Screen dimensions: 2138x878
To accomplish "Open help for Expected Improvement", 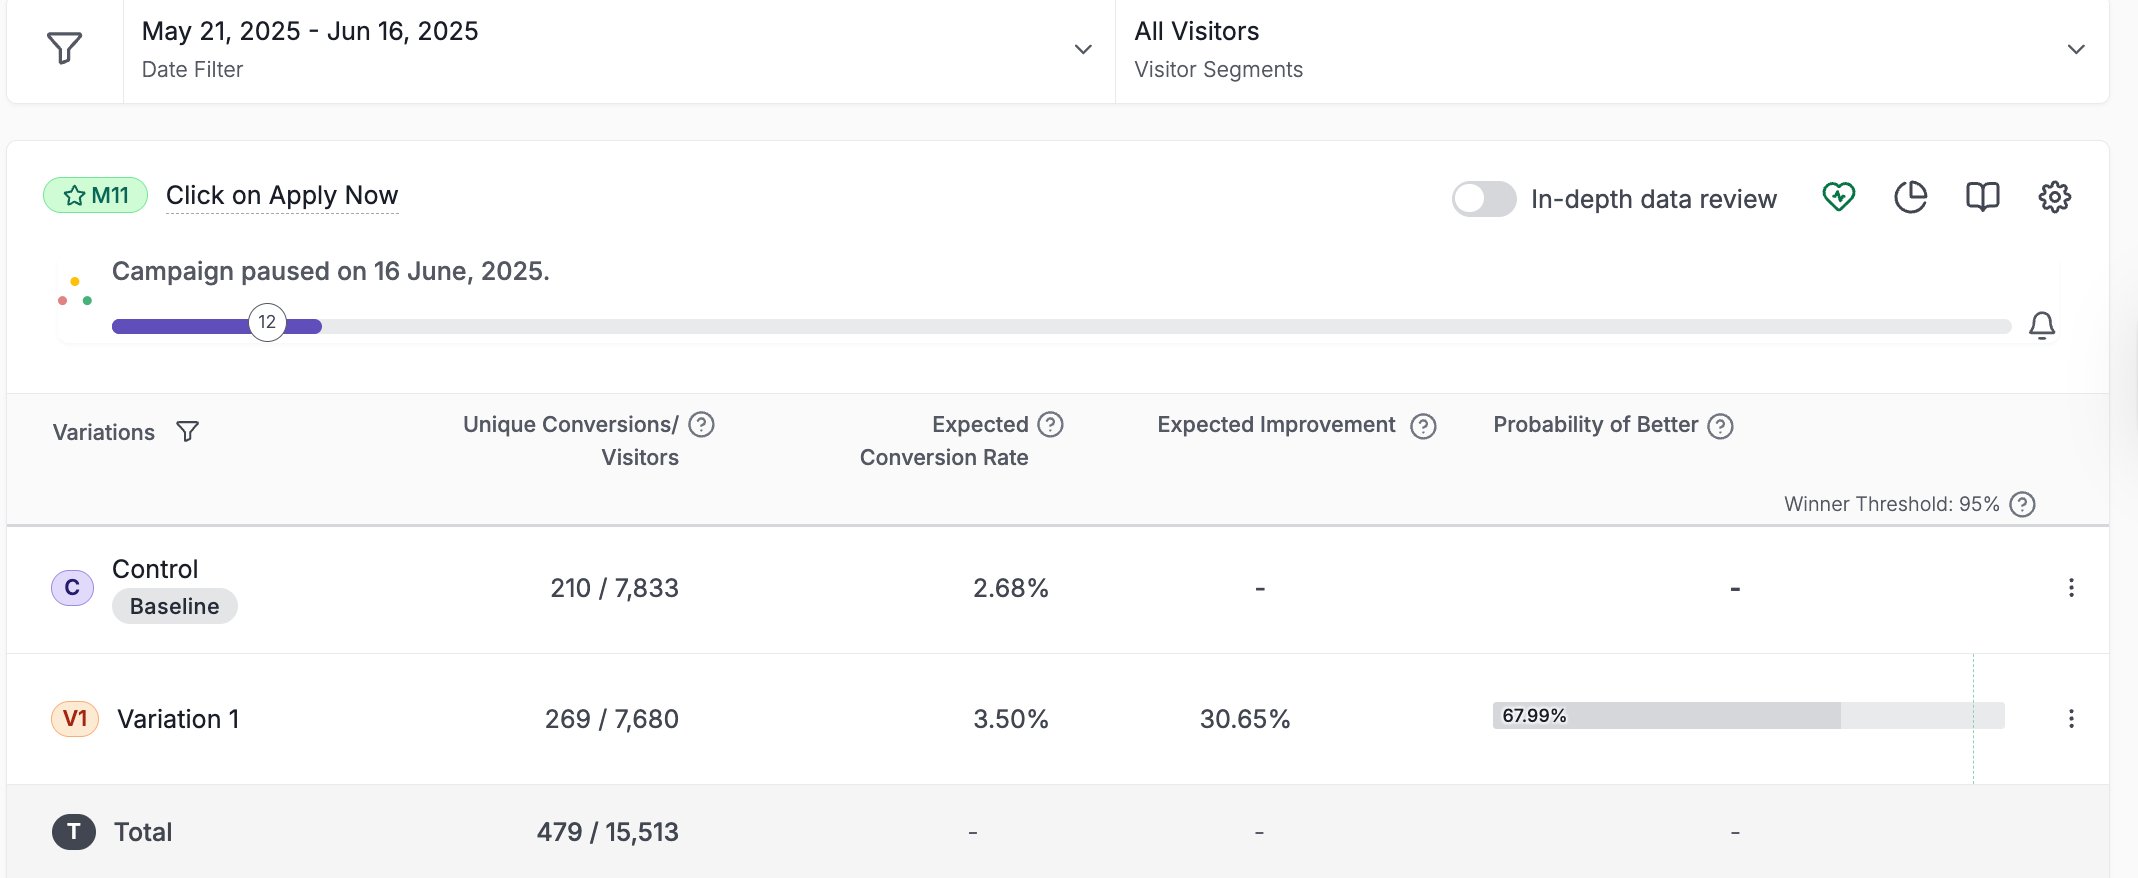I will click(1423, 427).
